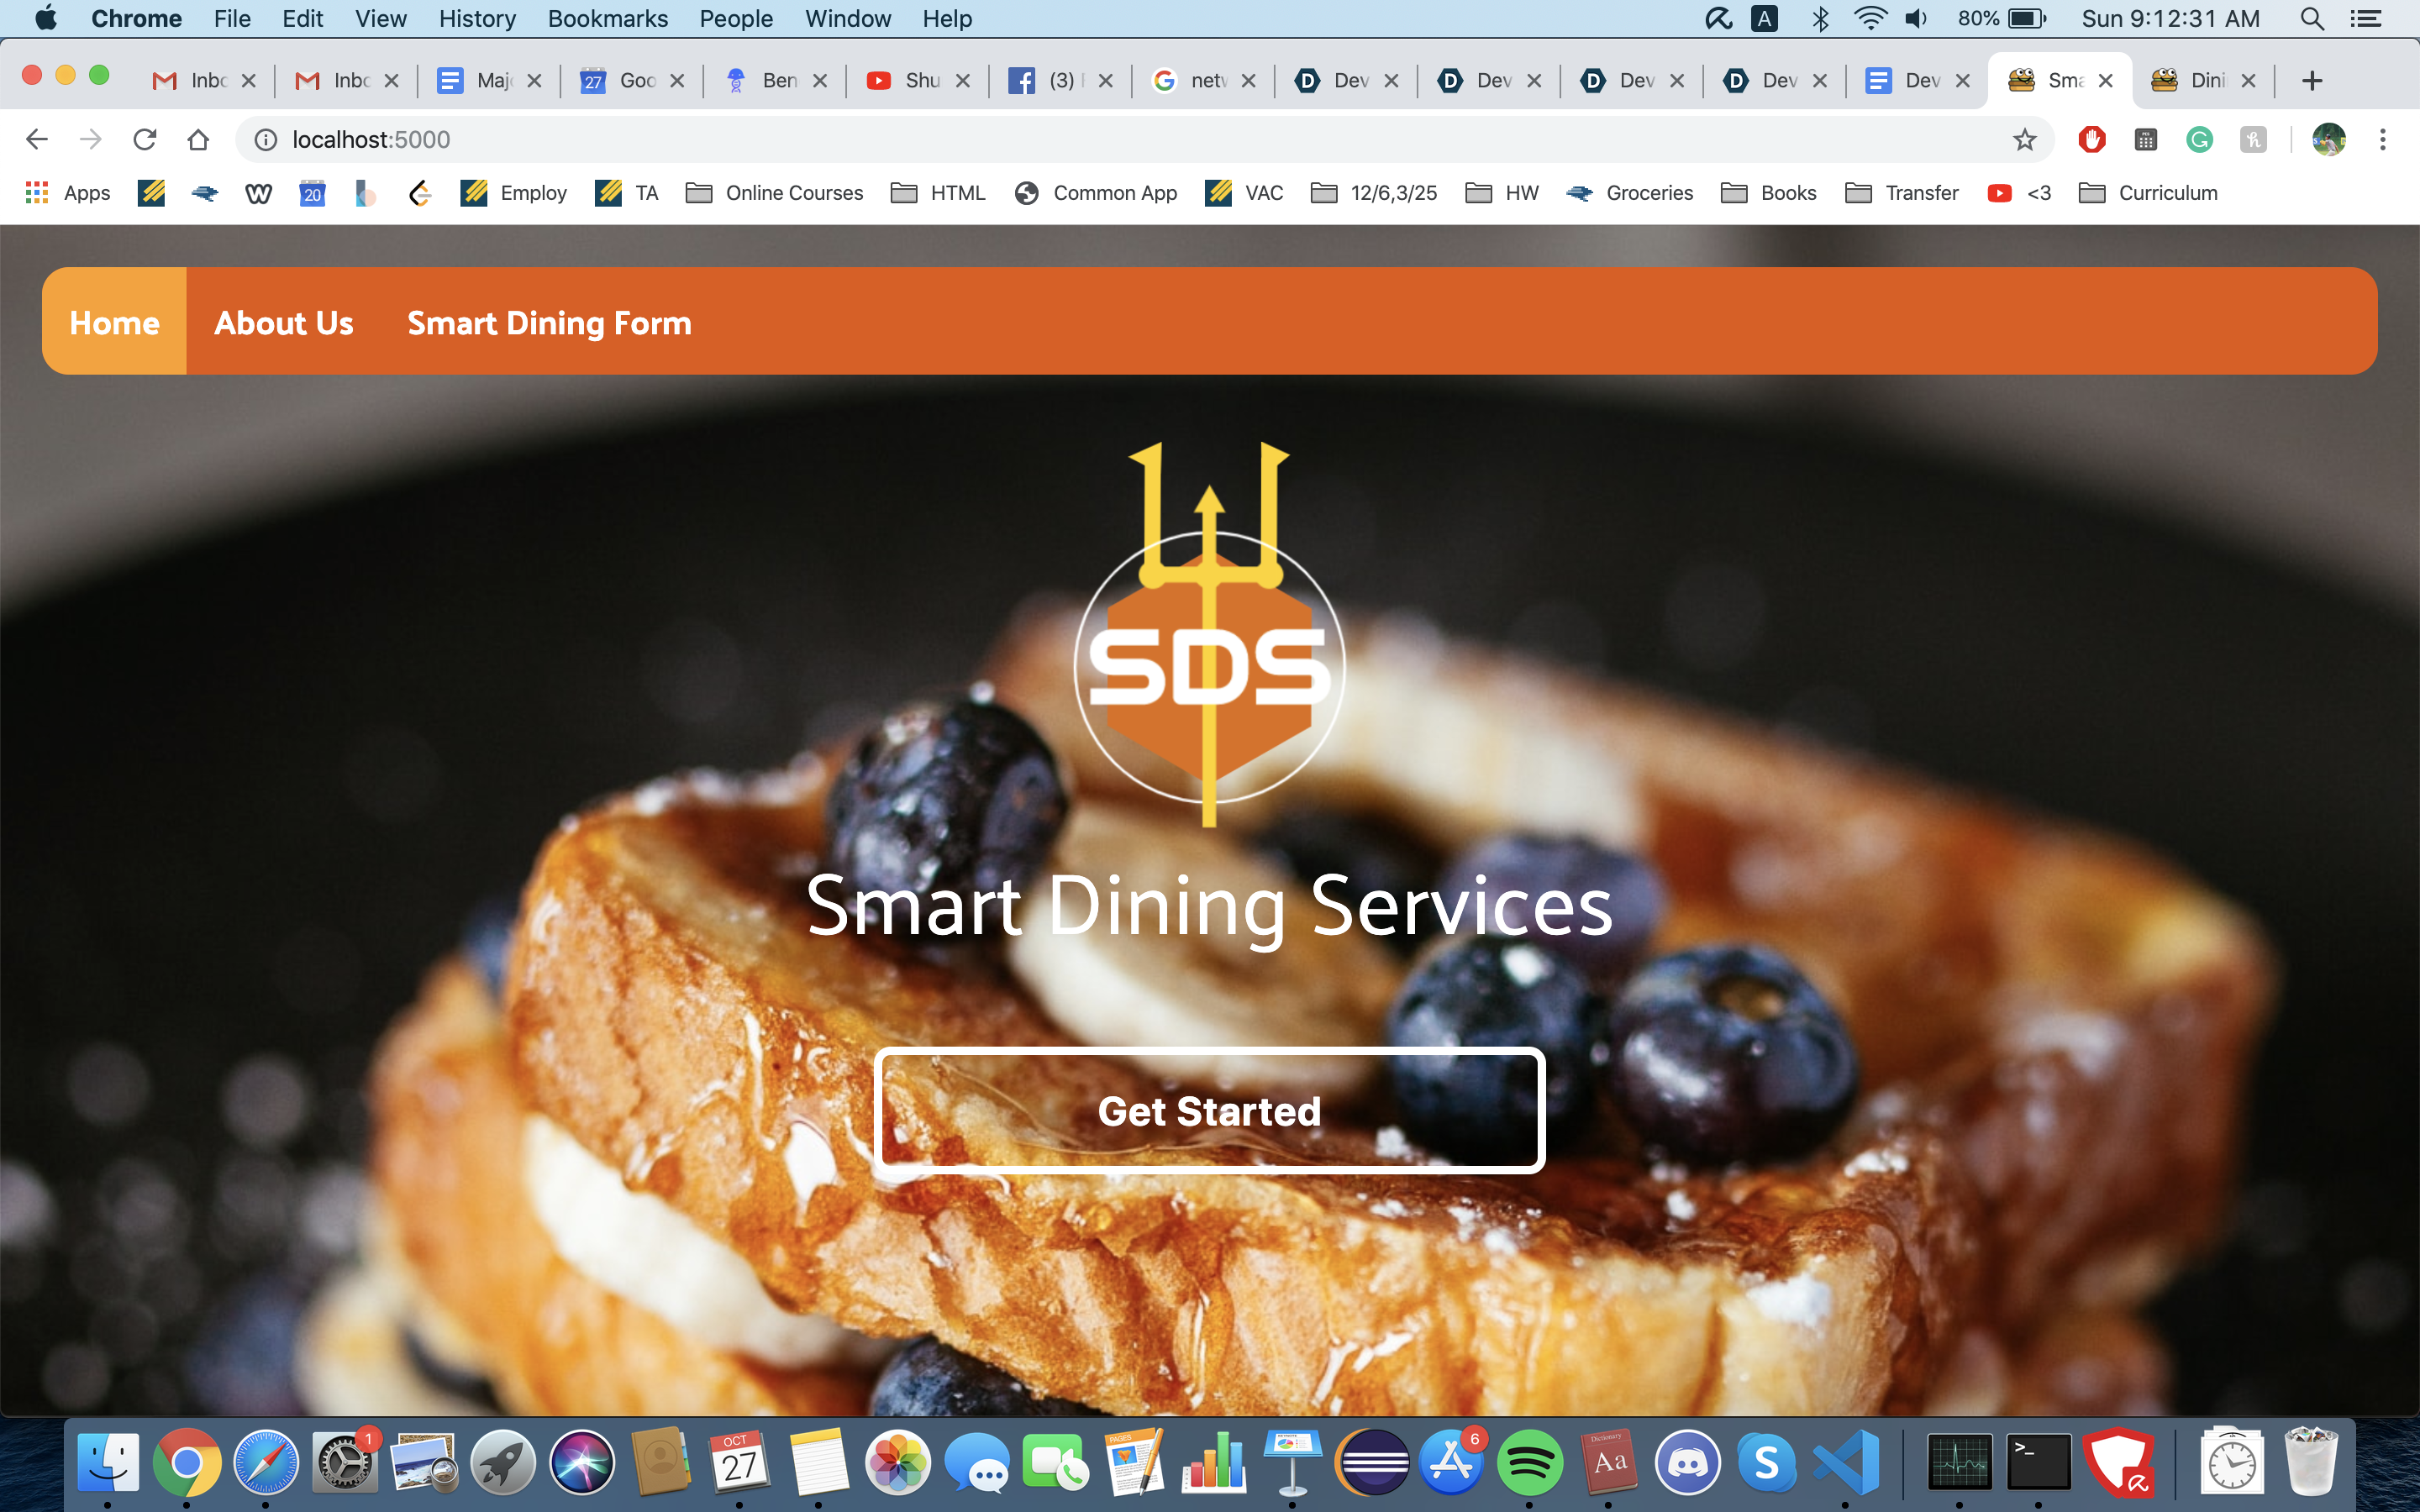Image resolution: width=2420 pixels, height=1512 pixels.
Task: Open the Bookmarks menu in menu bar
Action: click(607, 19)
